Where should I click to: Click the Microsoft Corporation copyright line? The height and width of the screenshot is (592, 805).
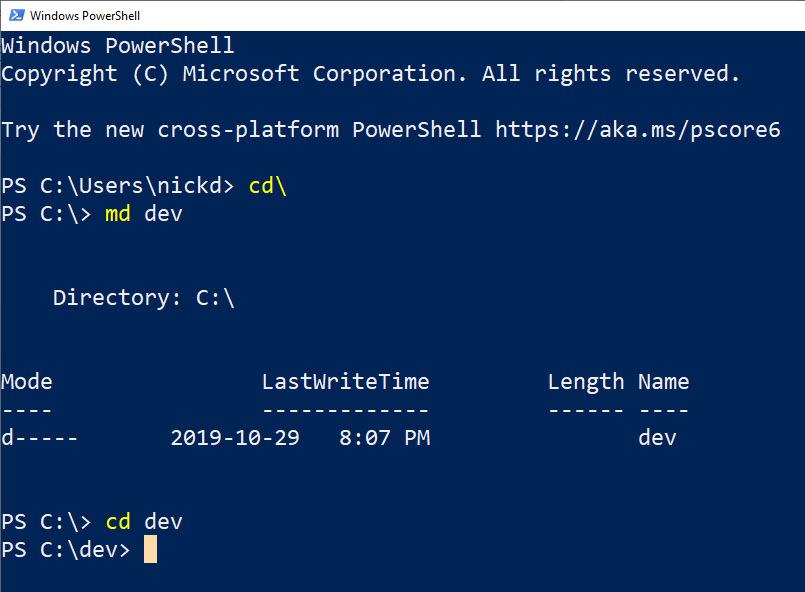pyautogui.click(x=370, y=74)
